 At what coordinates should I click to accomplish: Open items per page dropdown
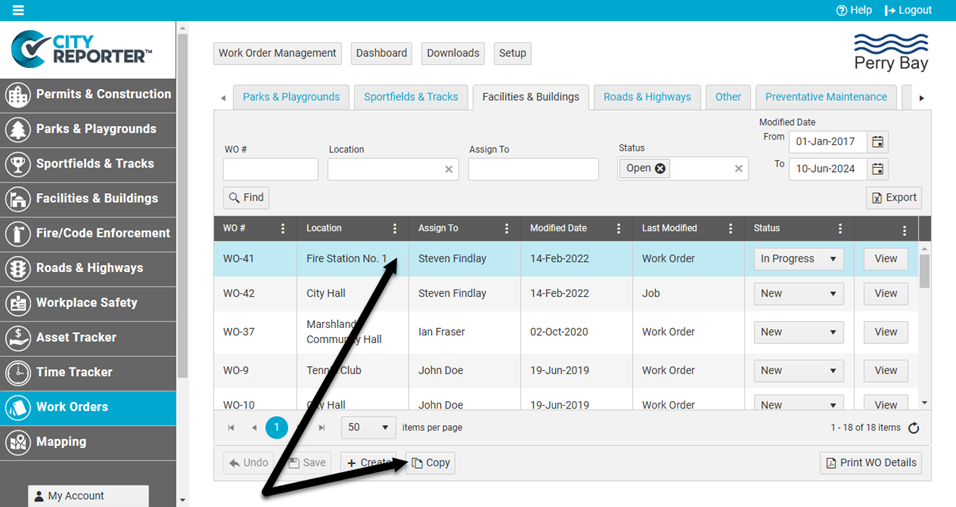(368, 428)
